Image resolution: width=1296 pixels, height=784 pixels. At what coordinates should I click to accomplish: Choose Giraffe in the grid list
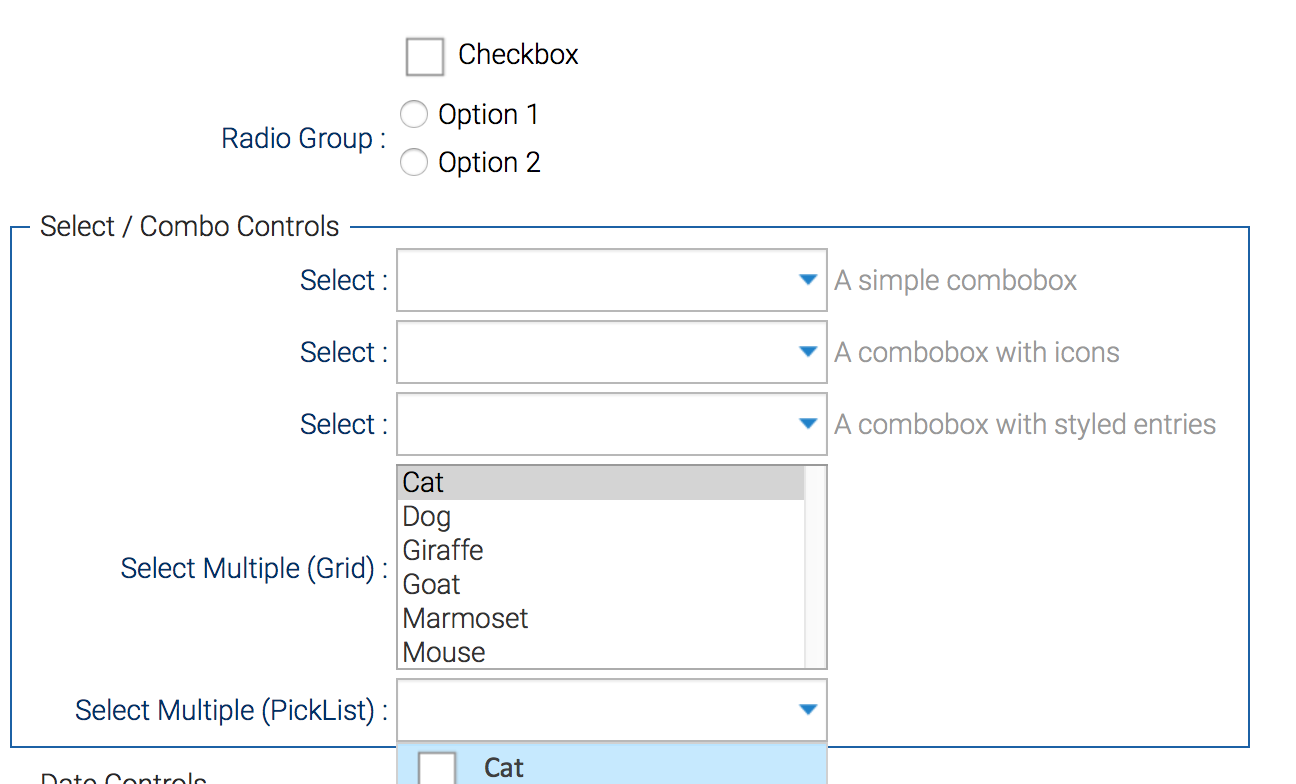click(x=600, y=551)
